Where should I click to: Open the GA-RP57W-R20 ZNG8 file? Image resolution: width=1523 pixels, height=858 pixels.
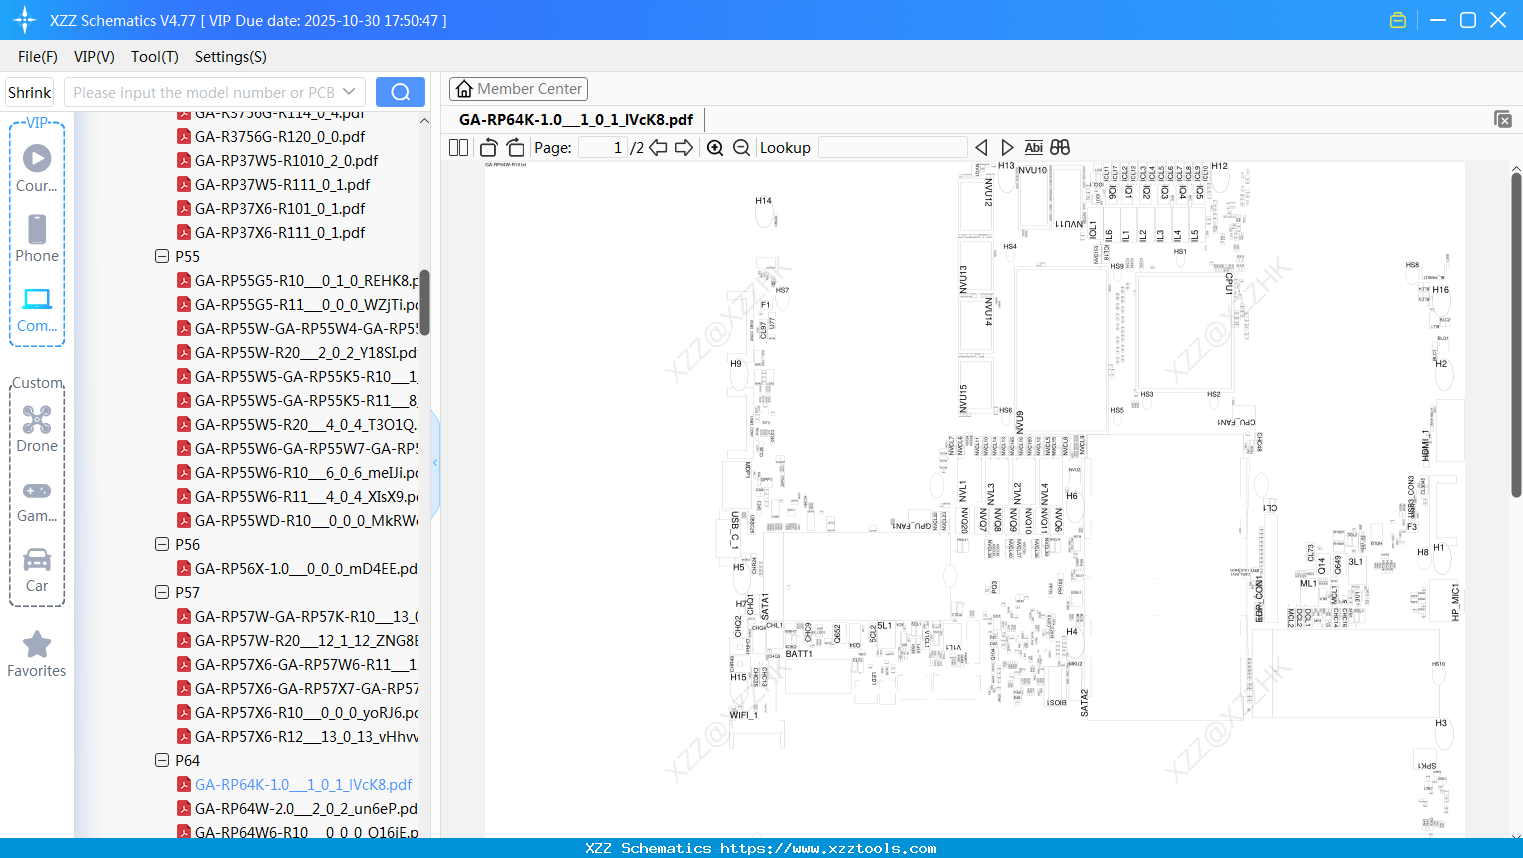pos(306,640)
